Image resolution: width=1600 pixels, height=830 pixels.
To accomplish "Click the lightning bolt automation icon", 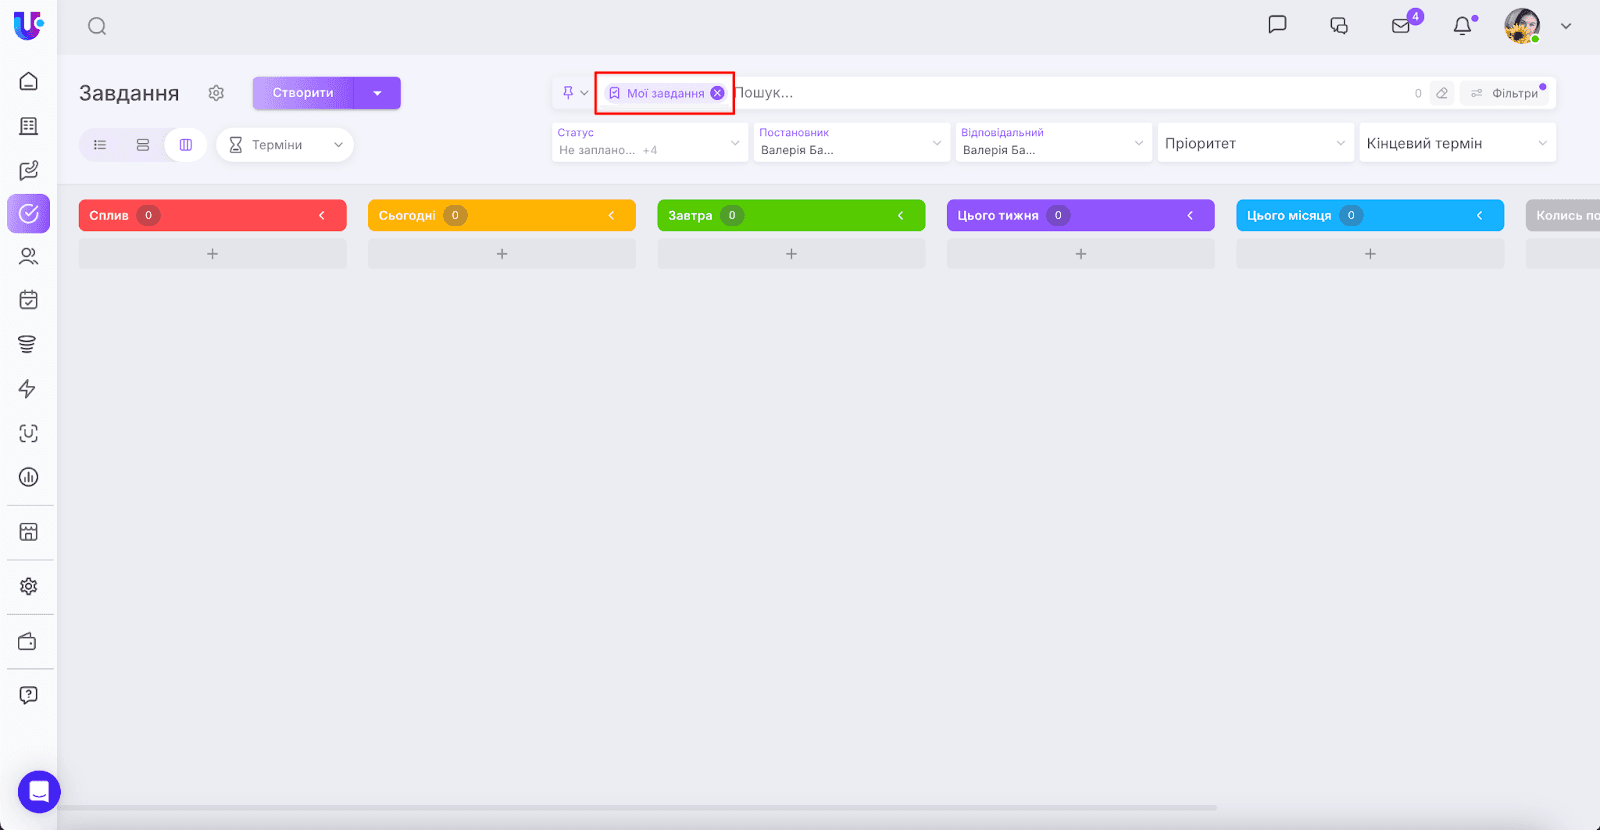I will pos(28,388).
